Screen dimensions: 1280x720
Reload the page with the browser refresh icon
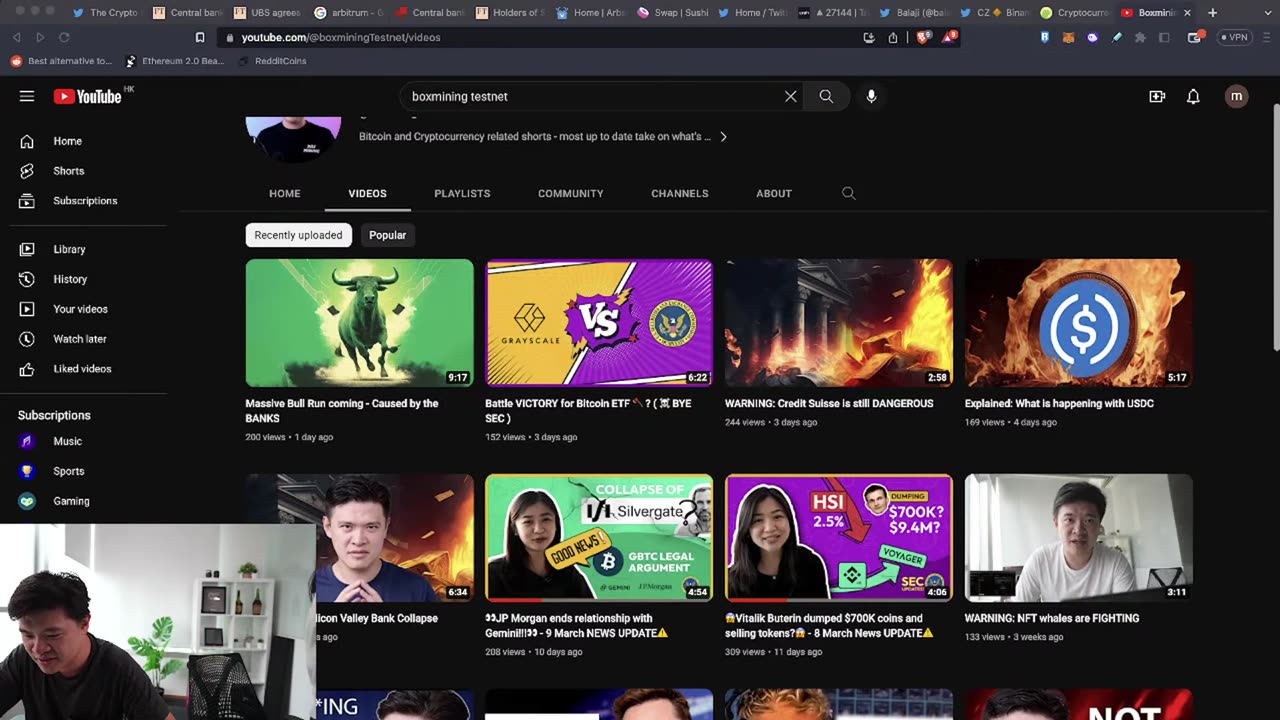pyautogui.click(x=64, y=37)
